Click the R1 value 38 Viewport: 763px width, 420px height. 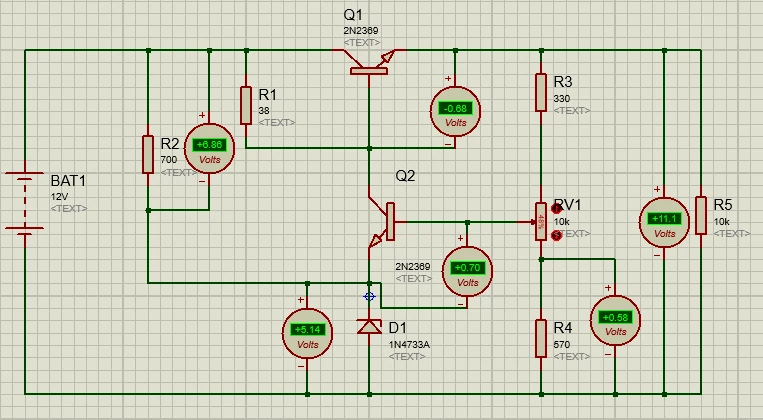264,111
